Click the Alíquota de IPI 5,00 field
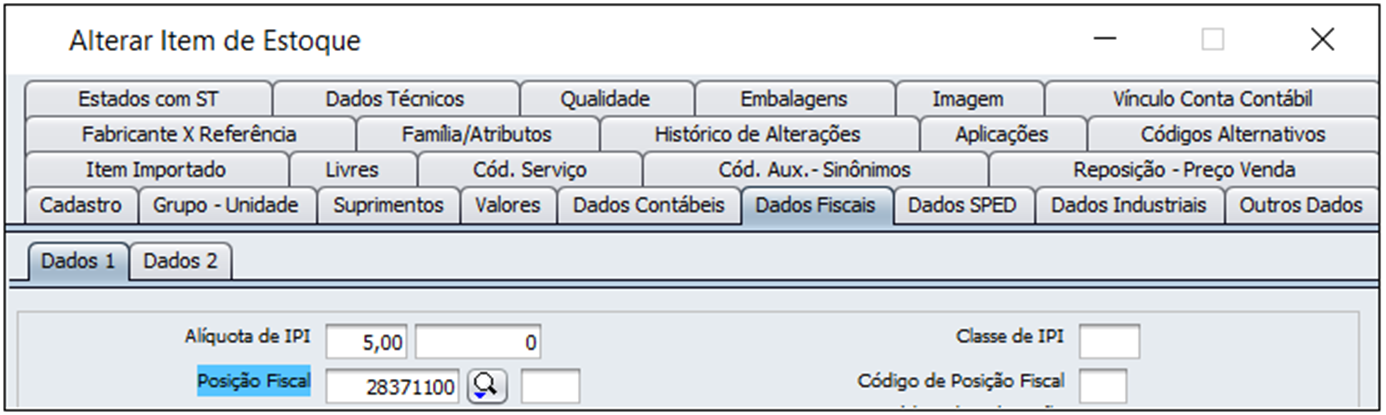The width and height of the screenshot is (1386, 415). [x=367, y=342]
